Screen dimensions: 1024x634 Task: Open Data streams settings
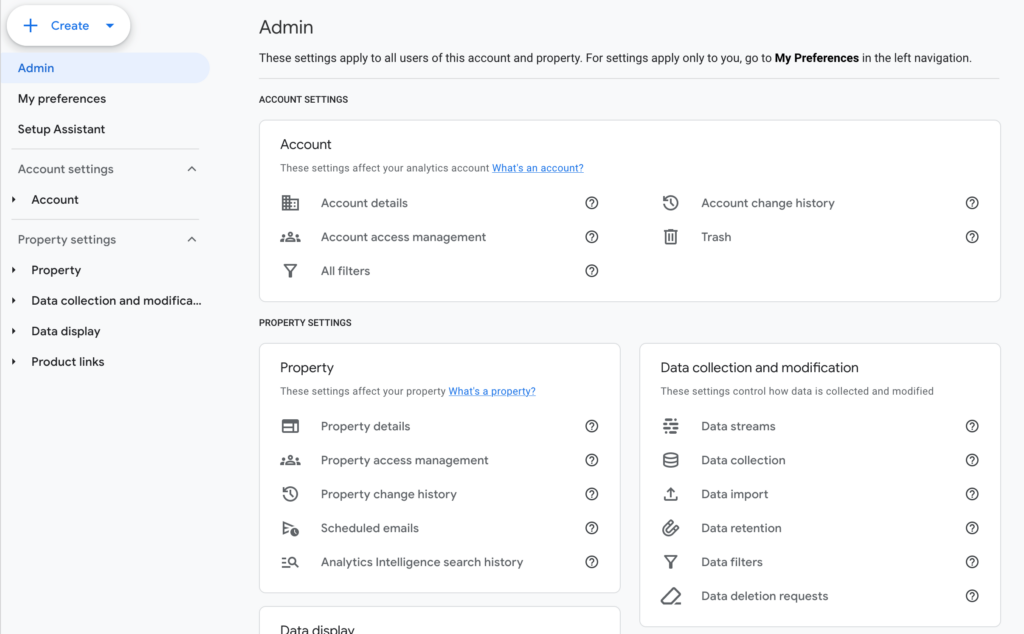coord(738,426)
